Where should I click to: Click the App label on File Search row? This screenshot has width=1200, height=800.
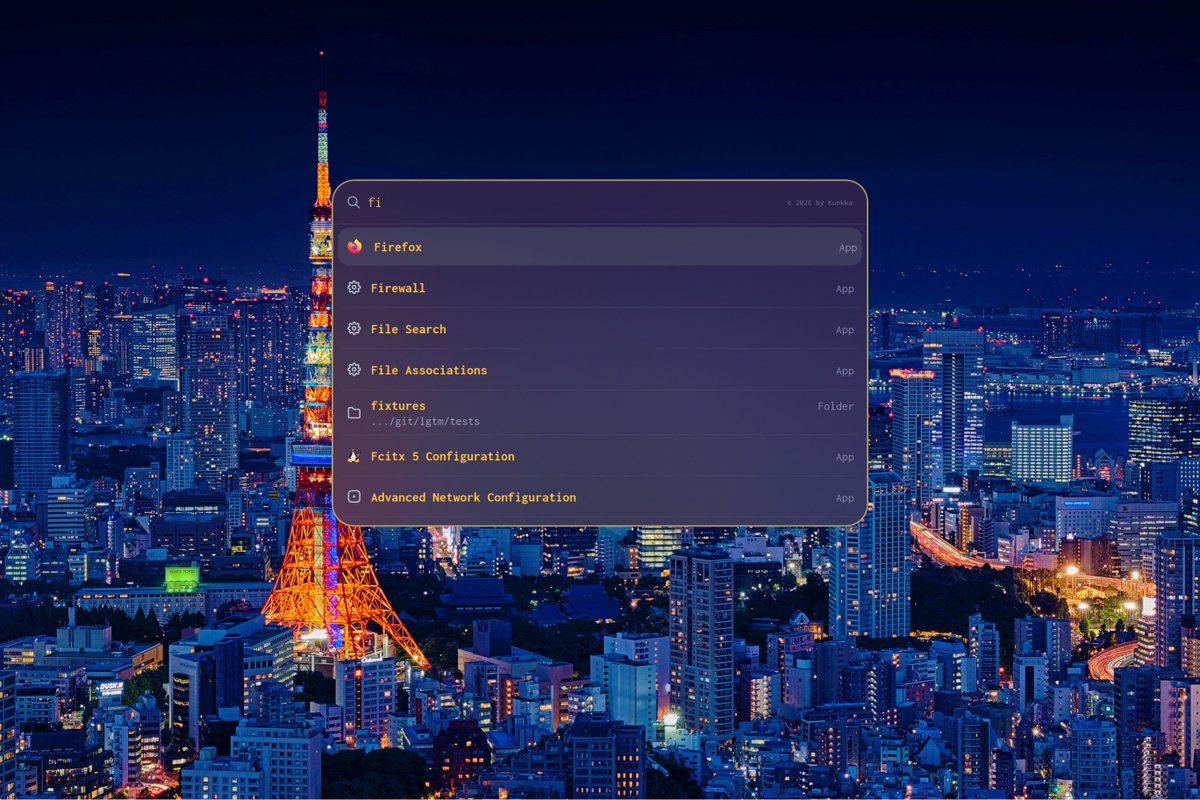point(845,330)
